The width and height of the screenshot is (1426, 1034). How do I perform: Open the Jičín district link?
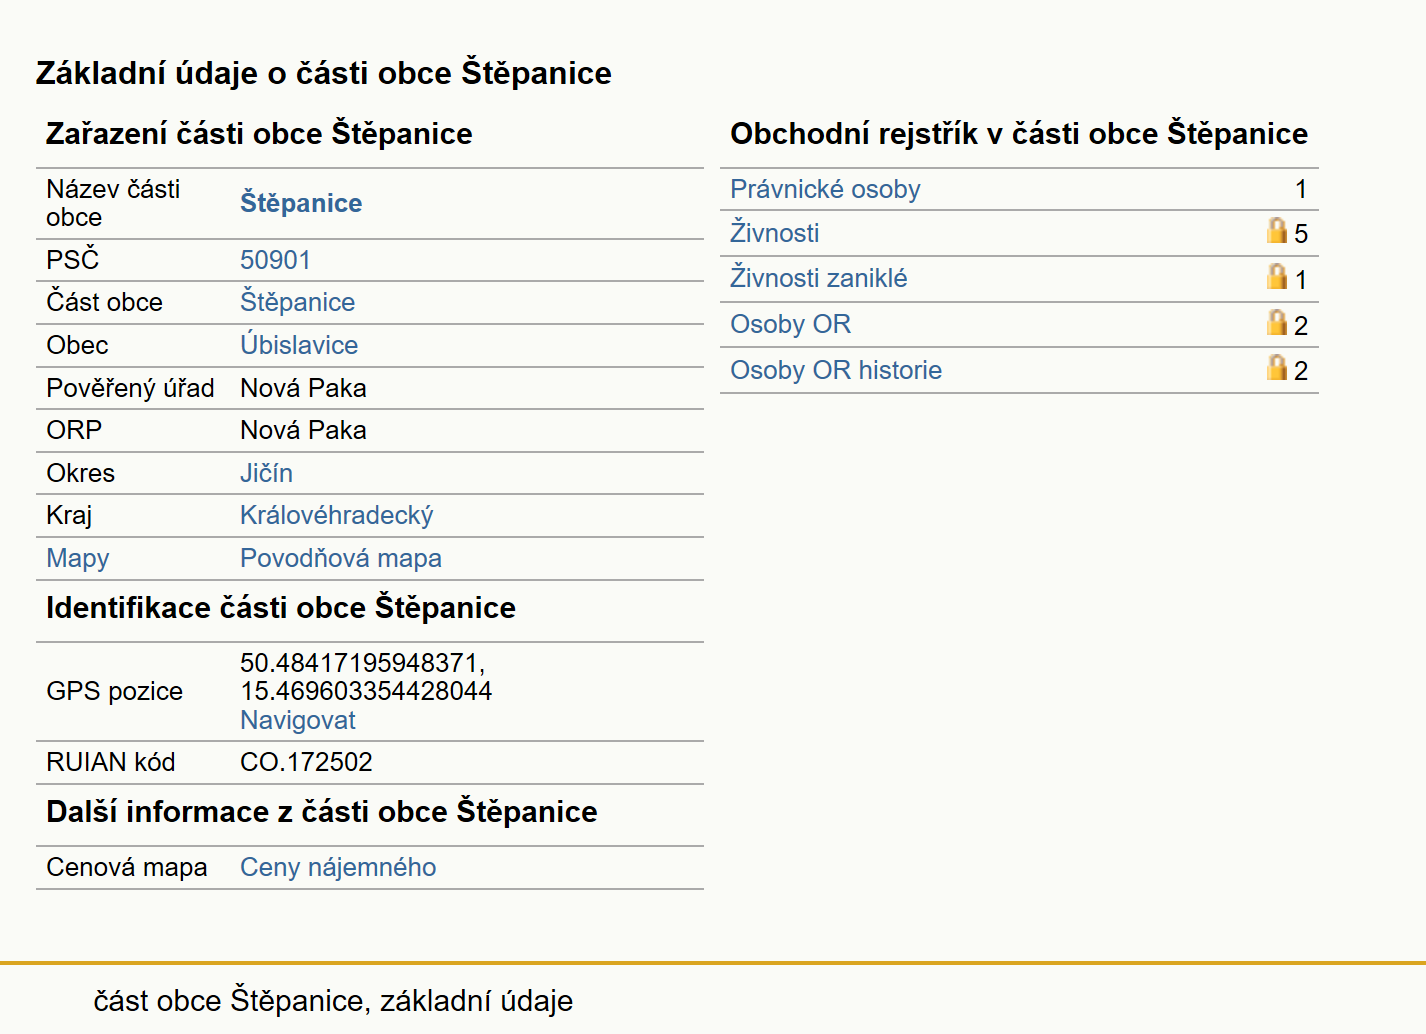[x=266, y=473]
